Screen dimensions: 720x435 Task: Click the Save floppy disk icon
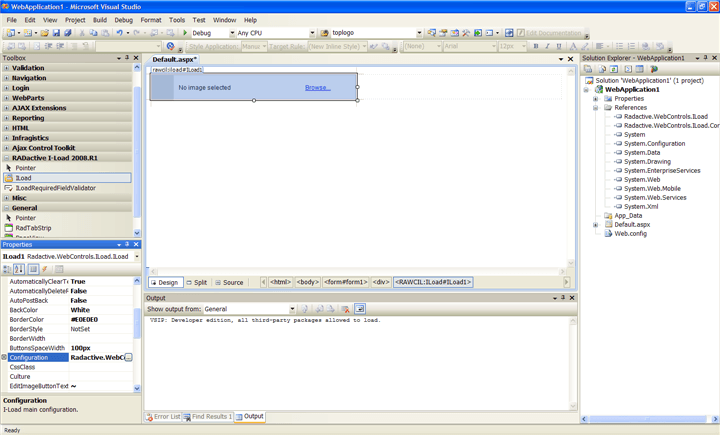56,33
